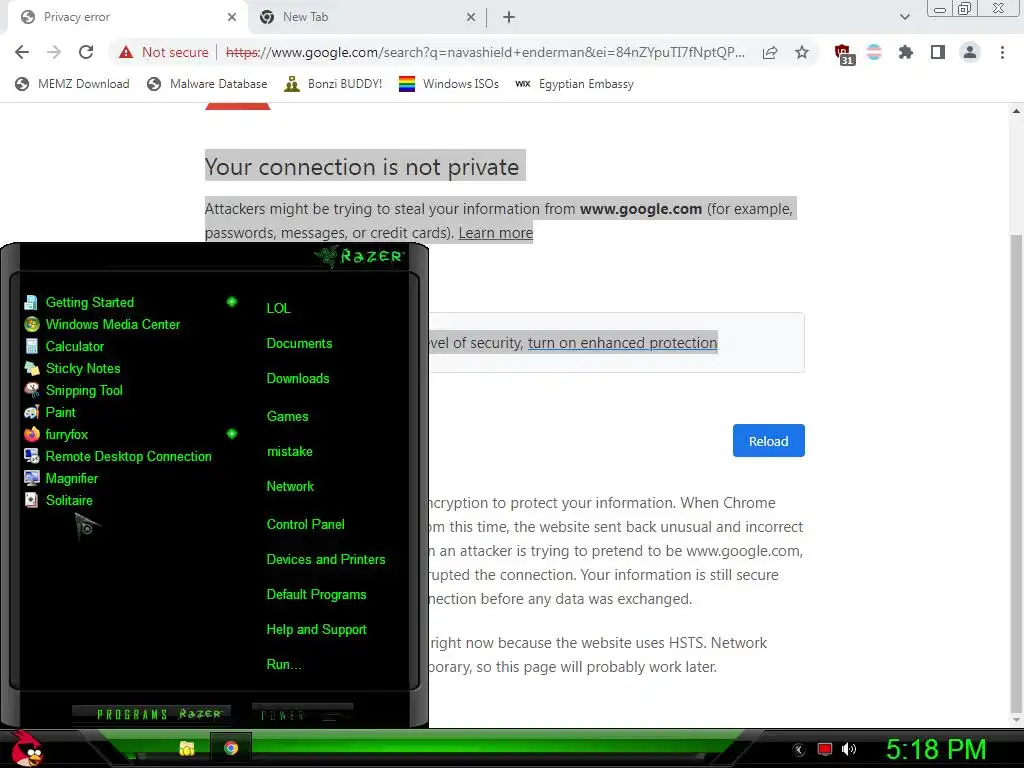The image size is (1024, 768).
Task: Open Sticky Notes
Action: 72,368
